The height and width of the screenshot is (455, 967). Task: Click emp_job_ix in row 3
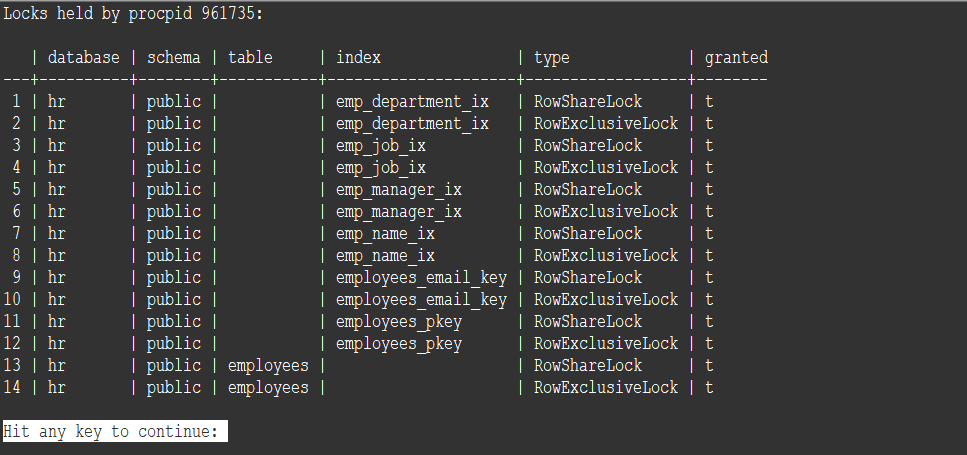click(381, 146)
